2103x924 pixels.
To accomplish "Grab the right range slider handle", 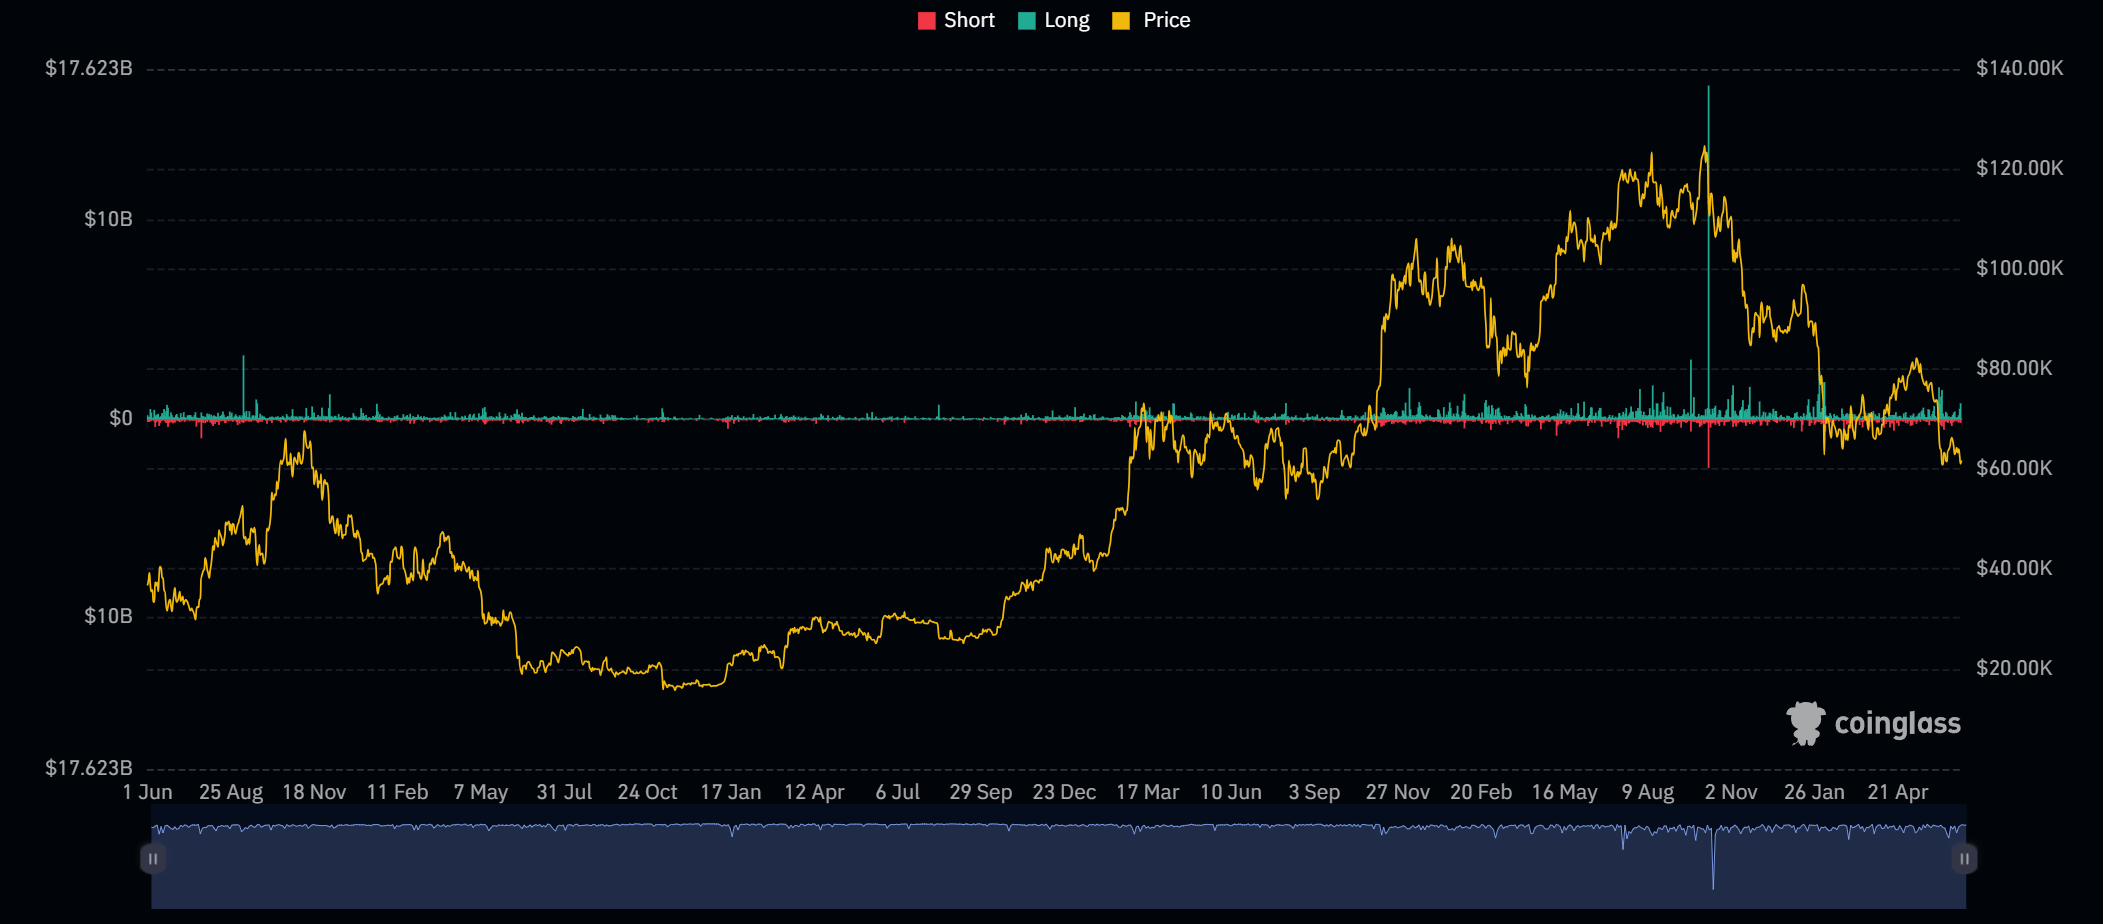I will coord(1964,858).
